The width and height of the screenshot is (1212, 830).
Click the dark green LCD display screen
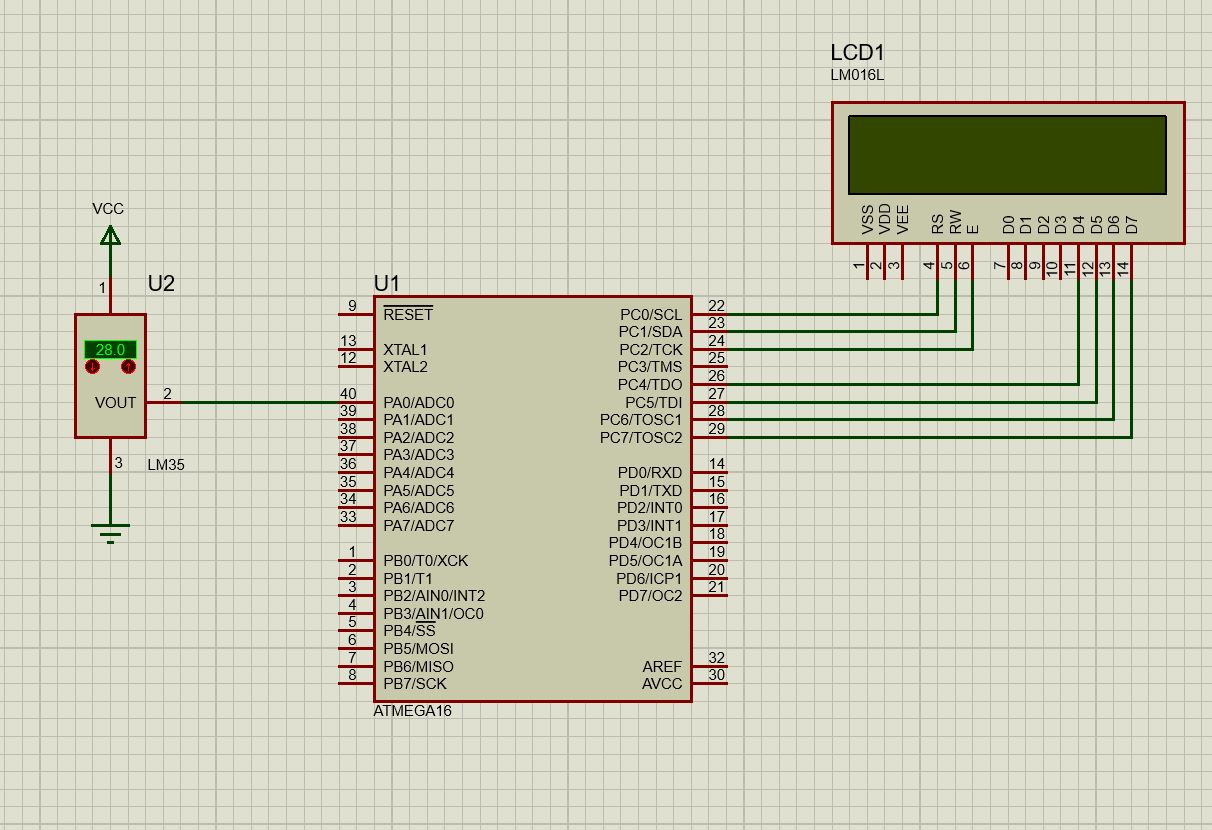point(1007,155)
